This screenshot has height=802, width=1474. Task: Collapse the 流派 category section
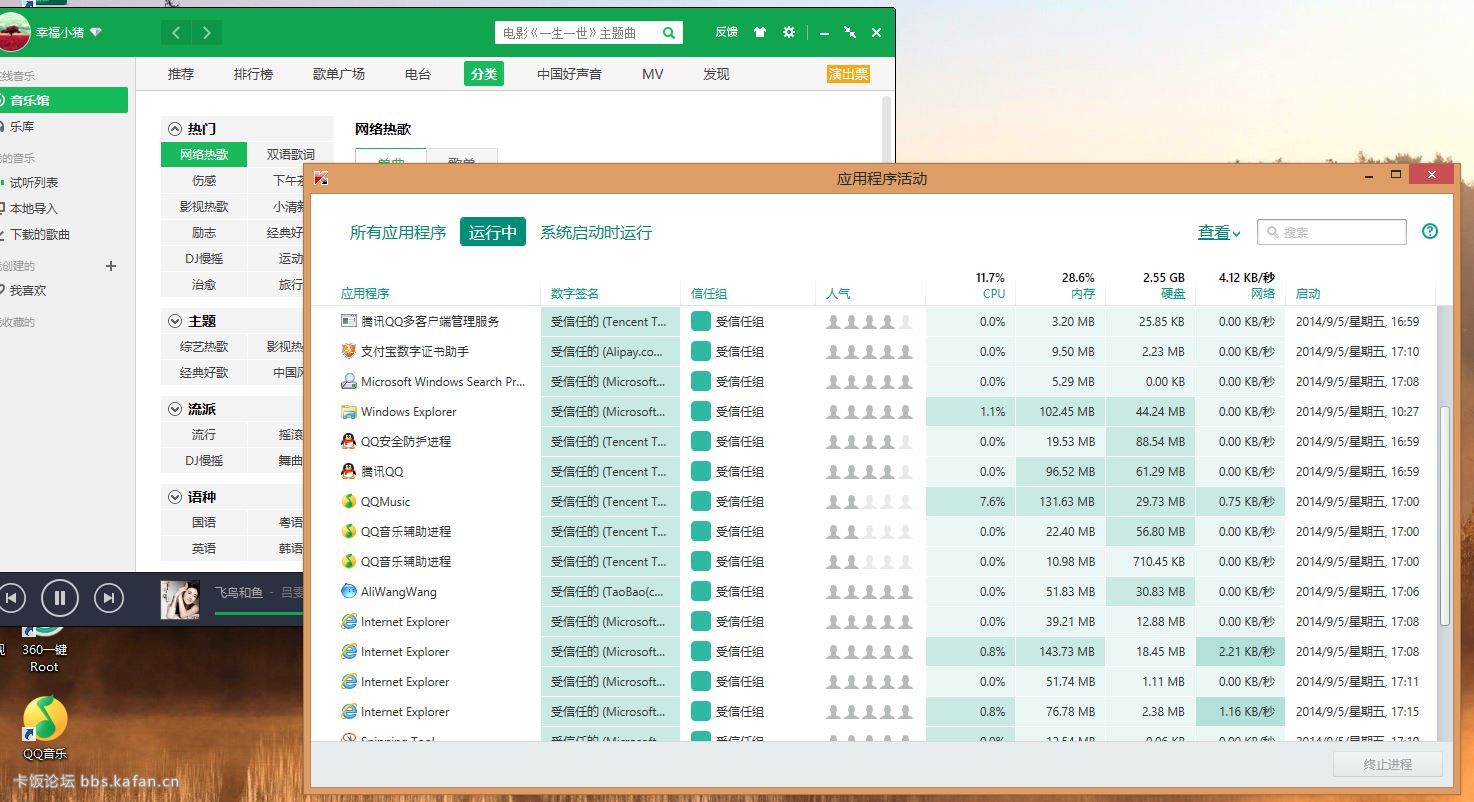175,409
